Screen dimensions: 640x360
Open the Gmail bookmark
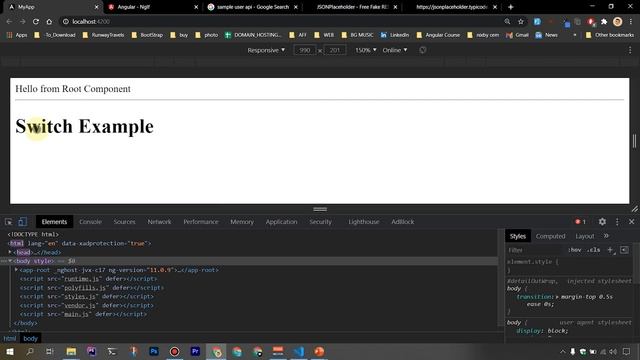coord(517,35)
